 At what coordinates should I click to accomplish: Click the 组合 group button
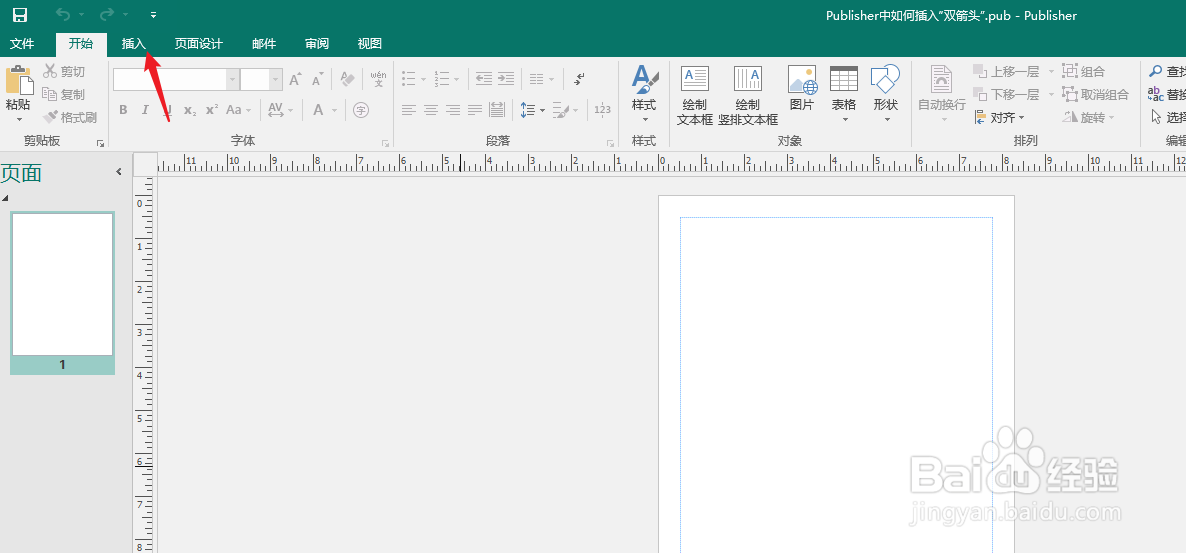tap(1085, 72)
